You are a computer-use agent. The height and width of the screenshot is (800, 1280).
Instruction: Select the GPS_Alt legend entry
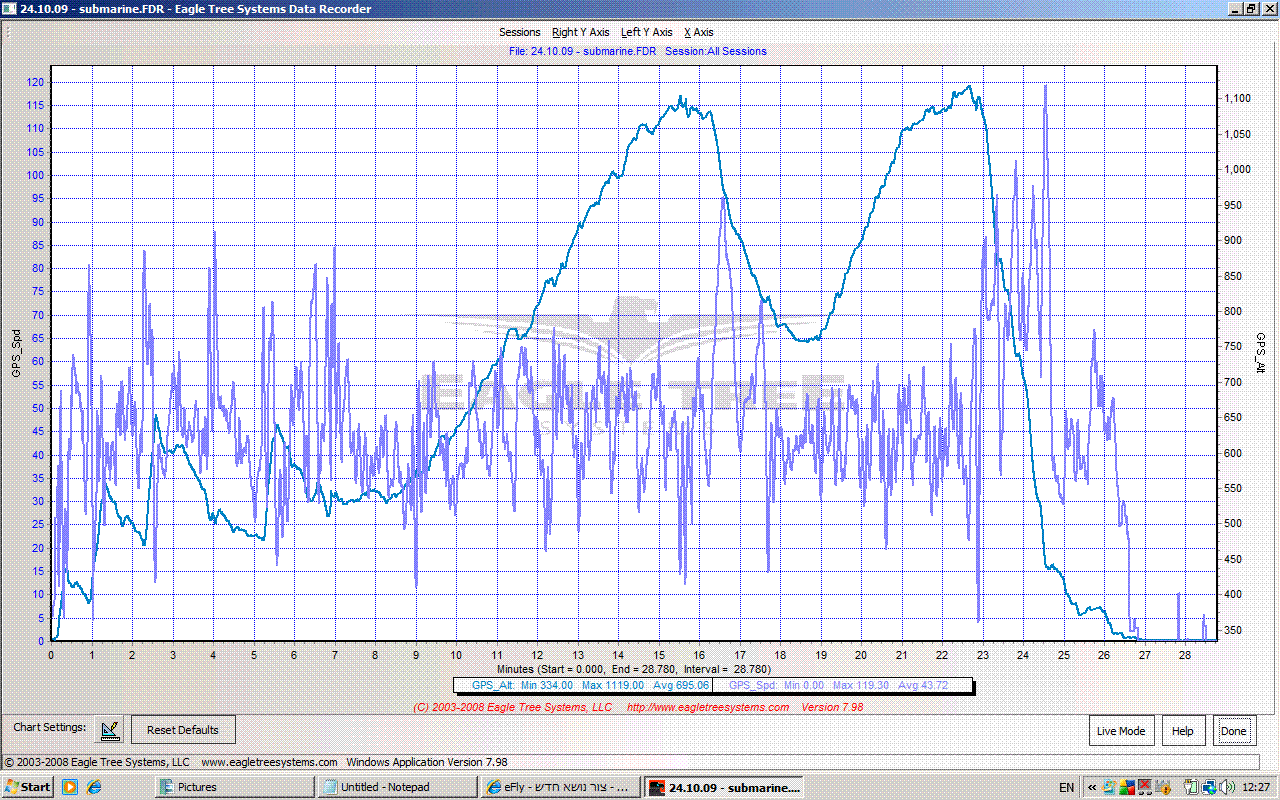coord(583,685)
